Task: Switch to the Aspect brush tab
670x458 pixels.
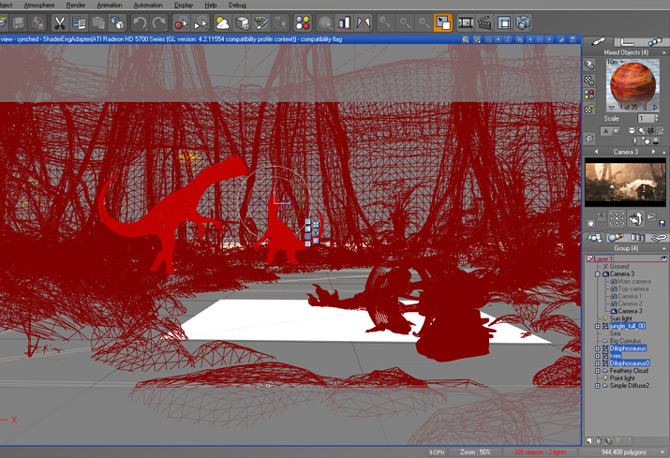Action: 598,41
